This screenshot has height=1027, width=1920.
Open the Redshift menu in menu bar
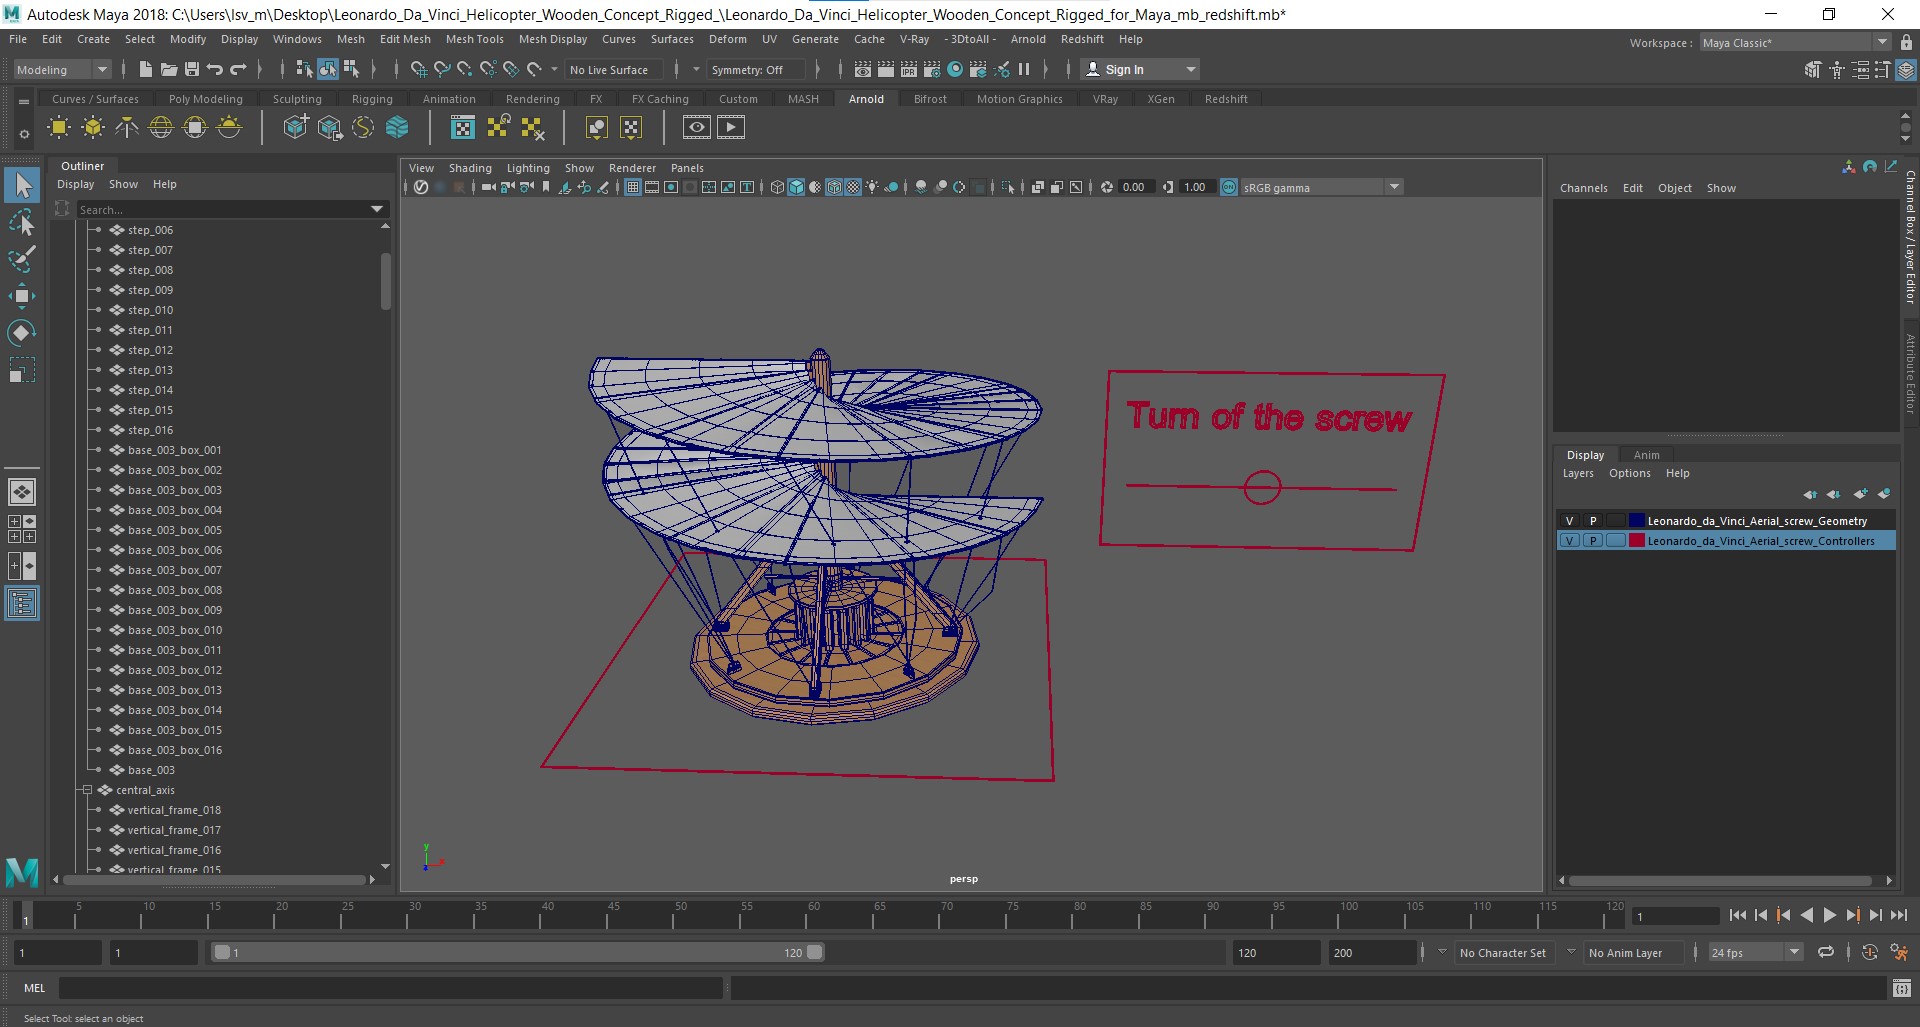click(x=1082, y=39)
